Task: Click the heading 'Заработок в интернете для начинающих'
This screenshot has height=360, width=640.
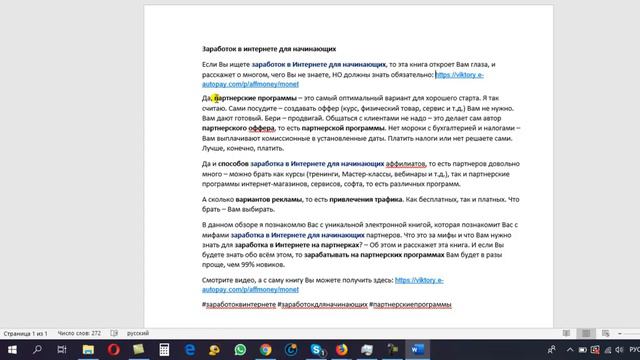Action: (269, 49)
